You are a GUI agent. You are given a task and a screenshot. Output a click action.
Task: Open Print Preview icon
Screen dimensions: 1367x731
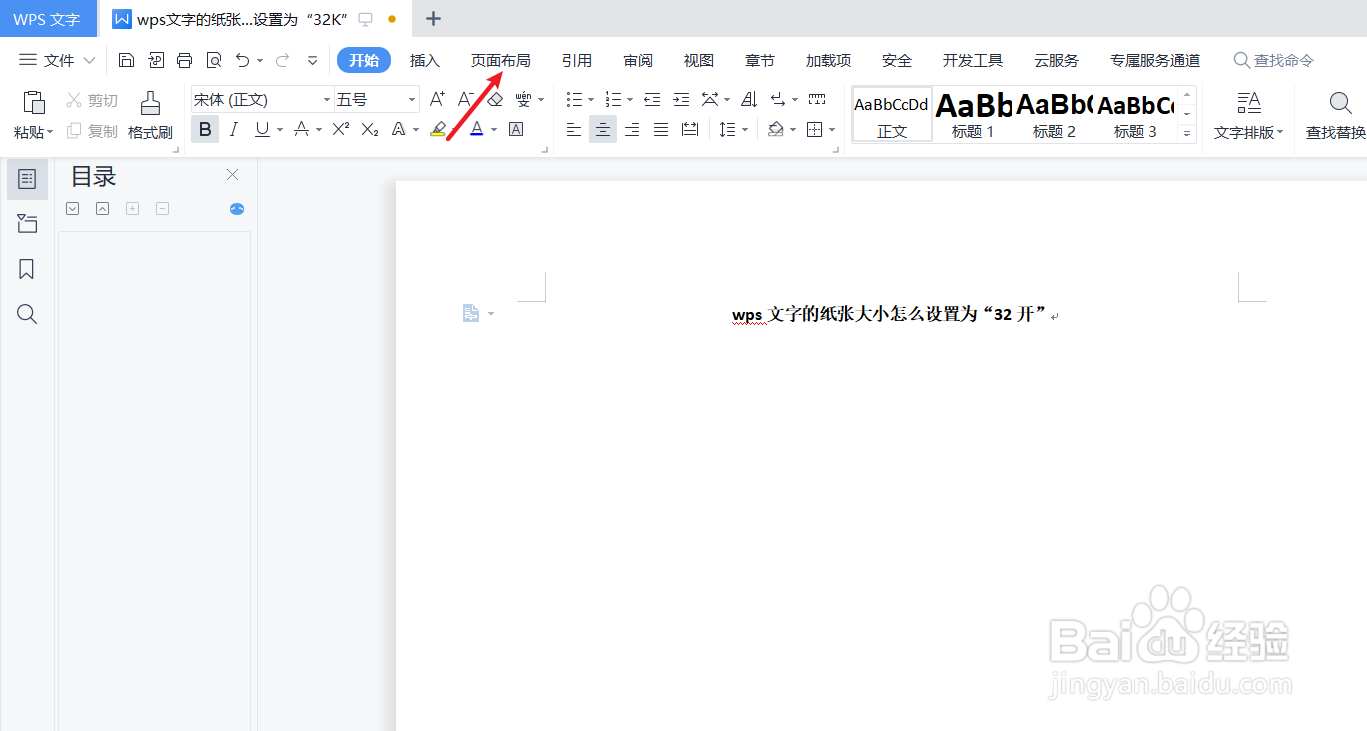coord(213,60)
